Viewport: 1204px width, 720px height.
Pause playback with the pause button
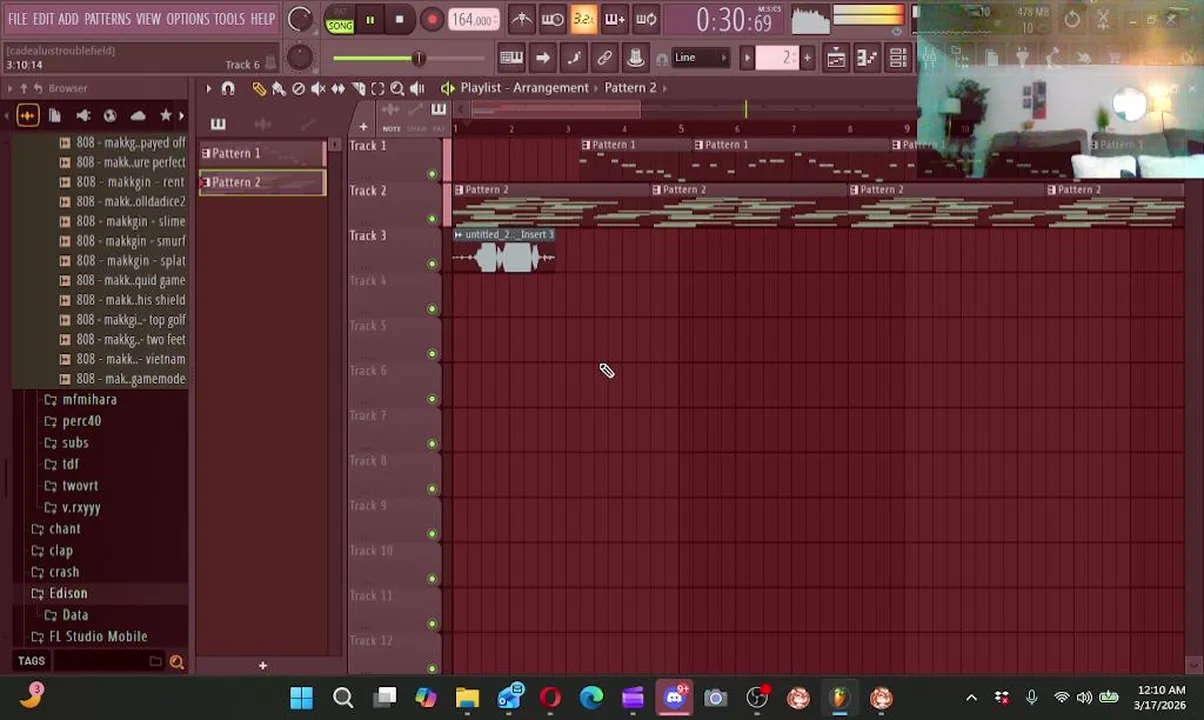pos(370,19)
